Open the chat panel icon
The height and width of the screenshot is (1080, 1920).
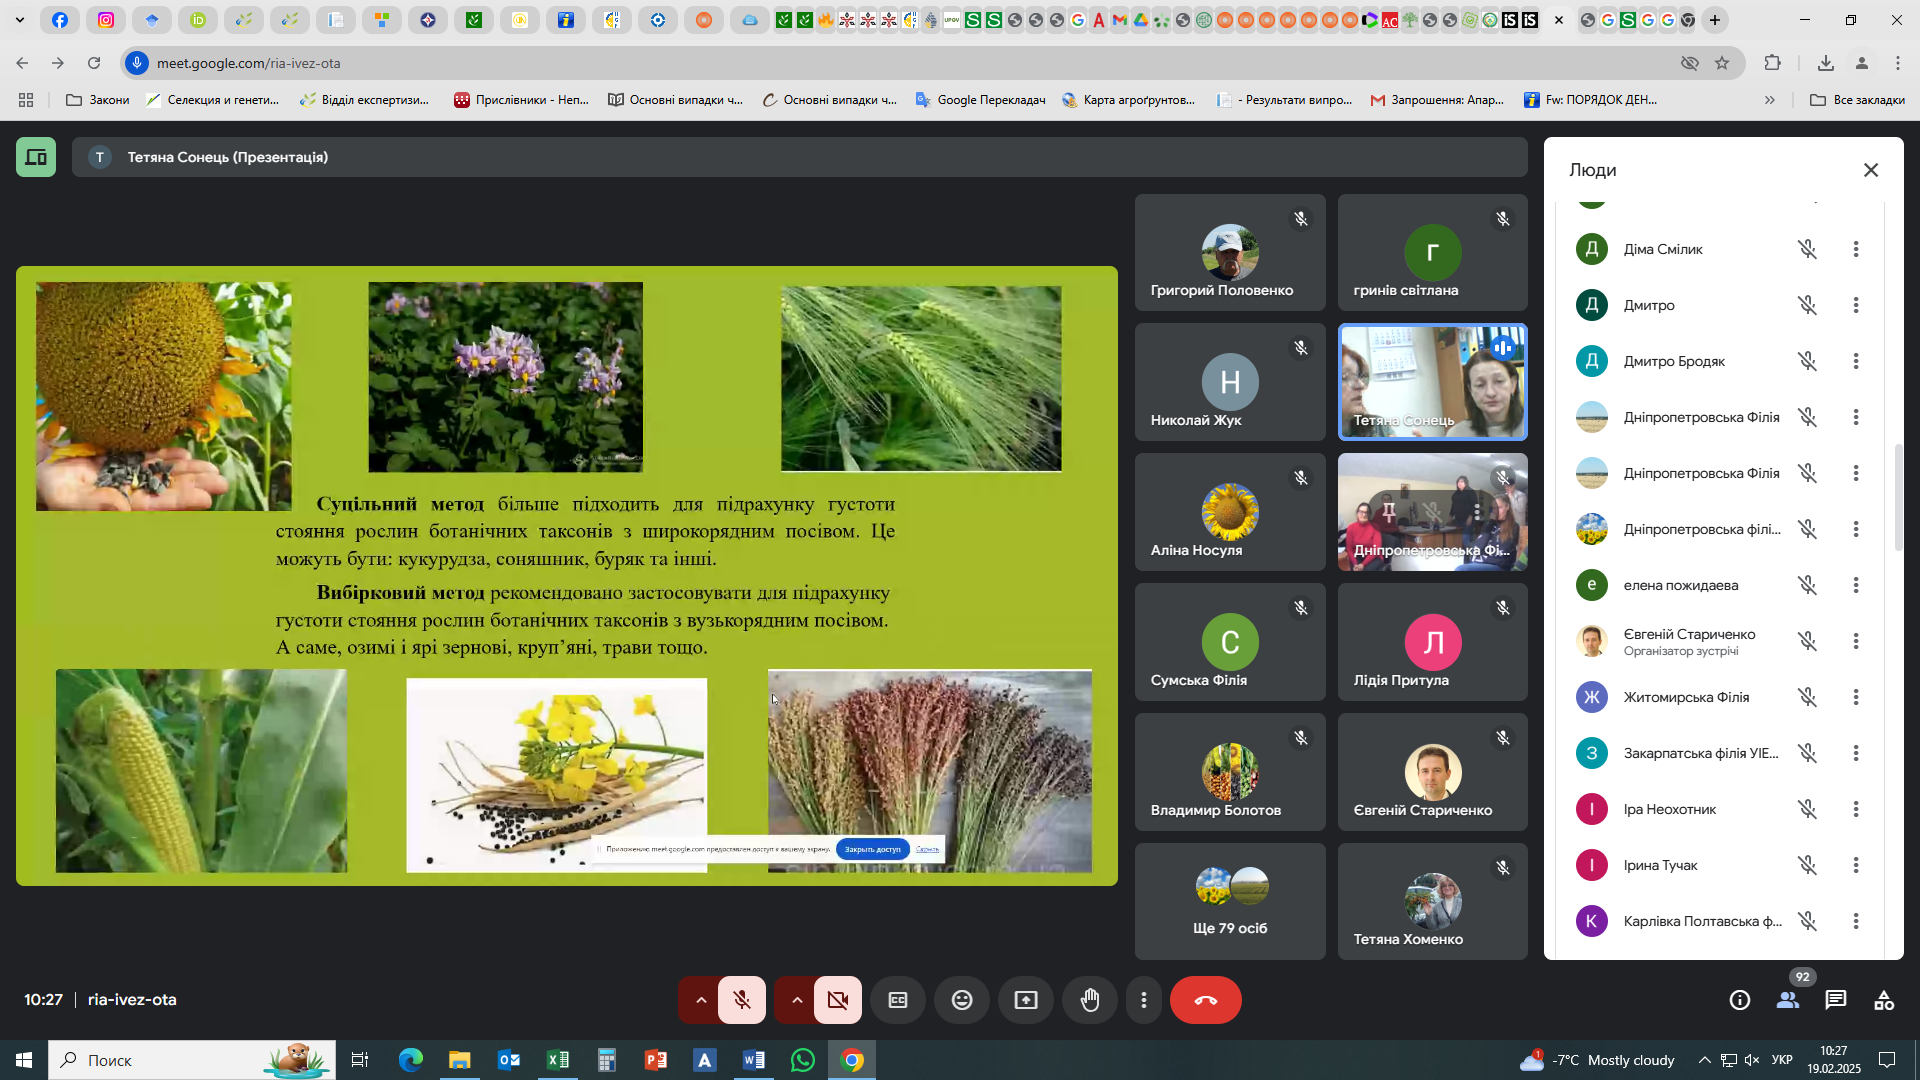click(1836, 1000)
